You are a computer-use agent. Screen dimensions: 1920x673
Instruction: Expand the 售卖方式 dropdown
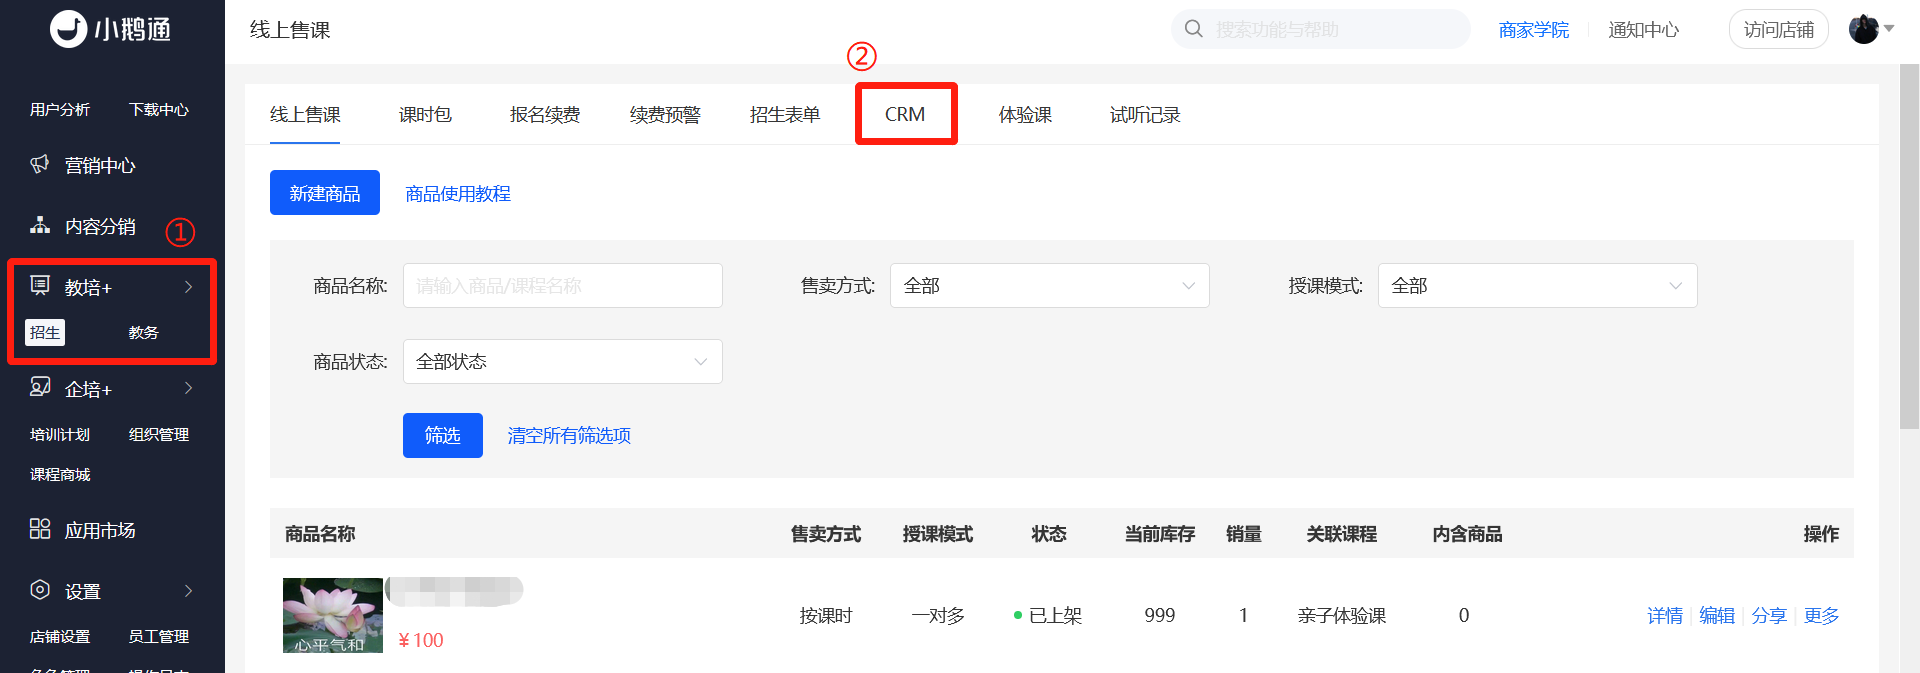[1050, 286]
